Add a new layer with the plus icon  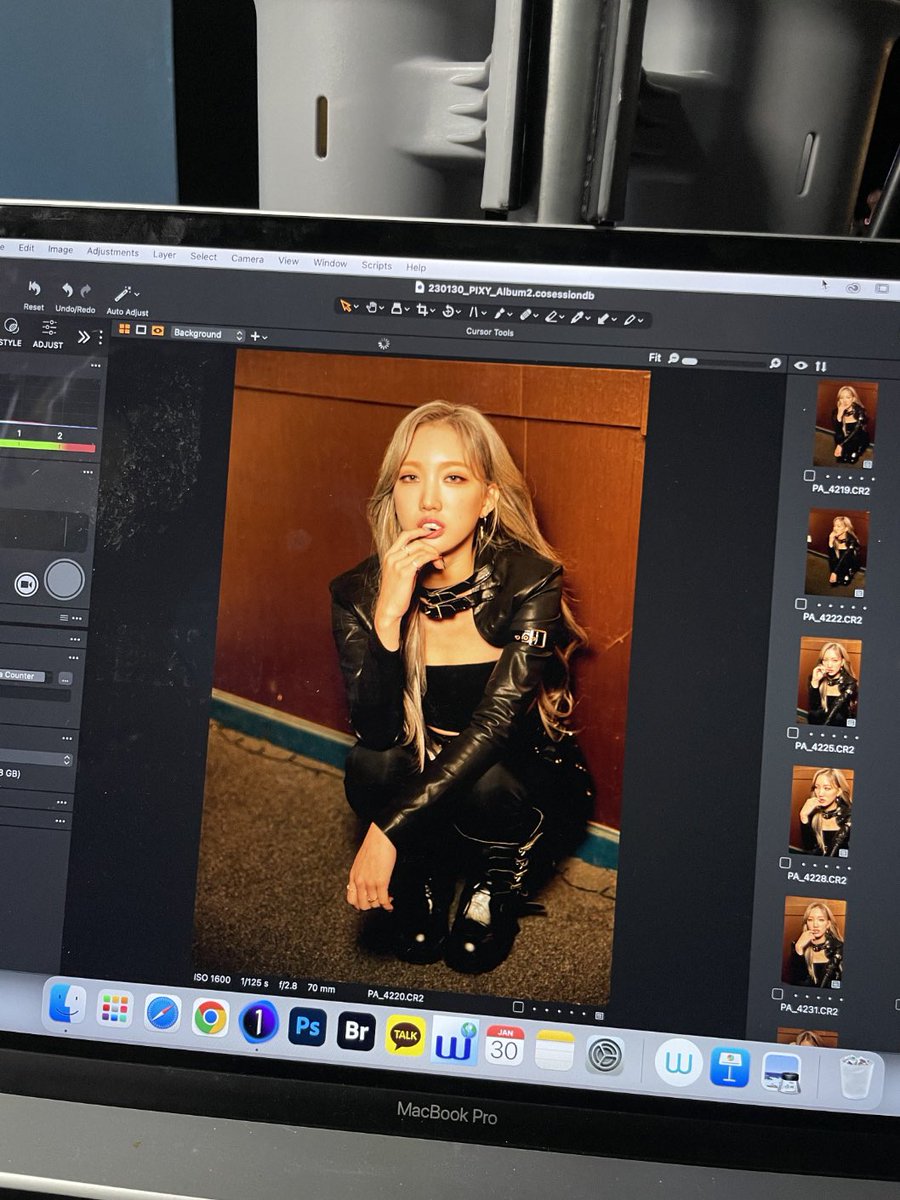[x=255, y=336]
